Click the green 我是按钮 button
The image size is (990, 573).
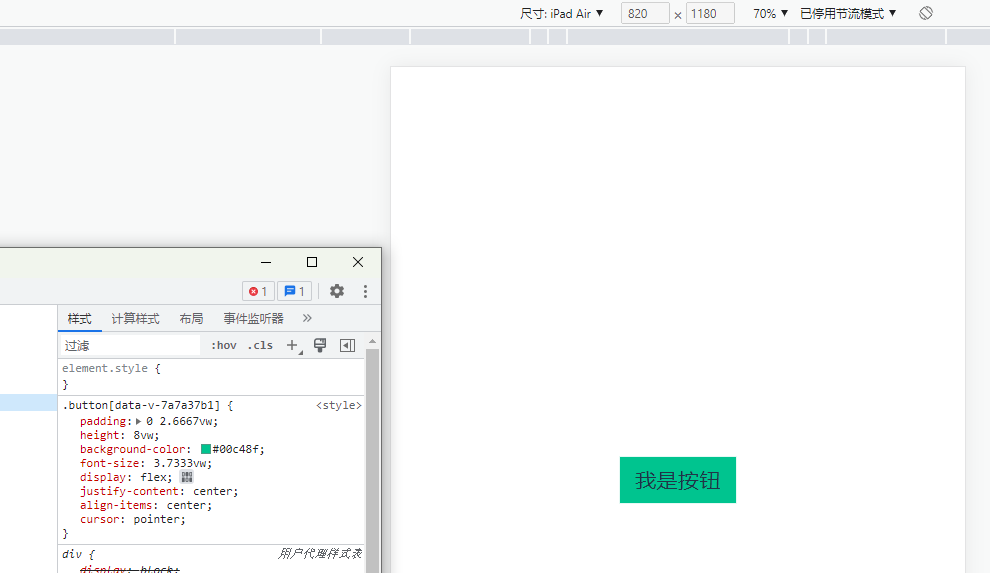tap(677, 480)
